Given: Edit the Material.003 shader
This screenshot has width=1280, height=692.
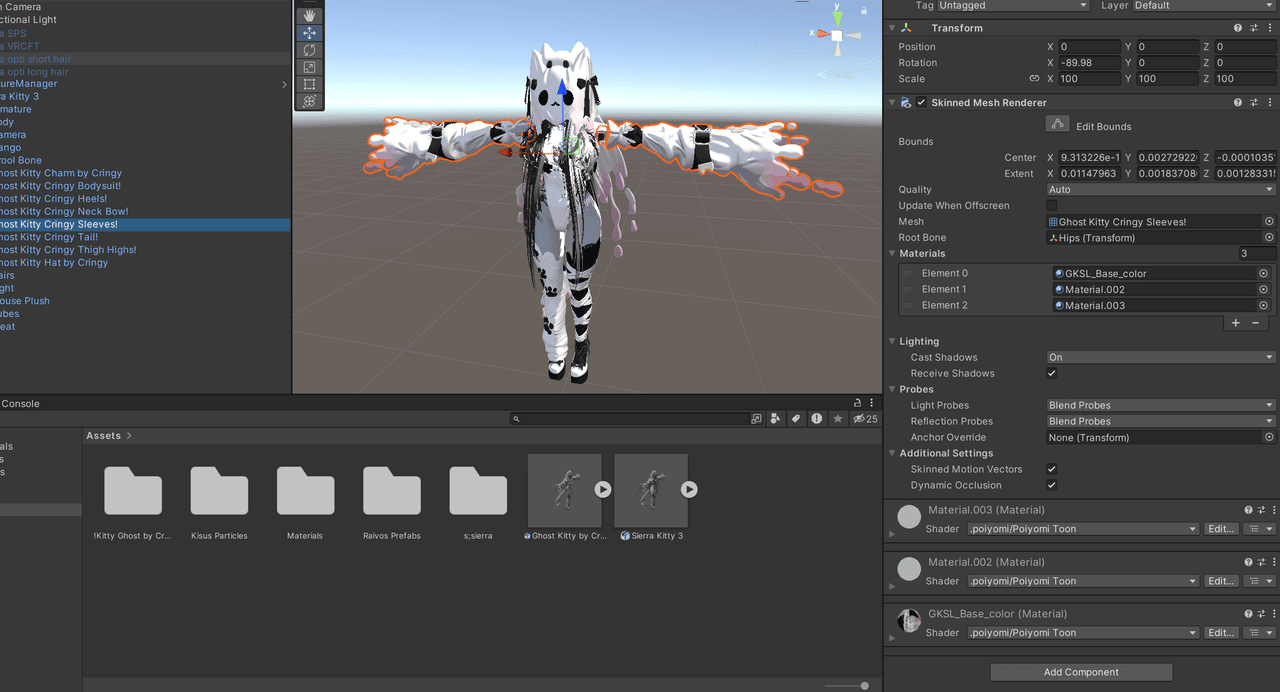Looking at the screenshot, I should [x=1221, y=529].
